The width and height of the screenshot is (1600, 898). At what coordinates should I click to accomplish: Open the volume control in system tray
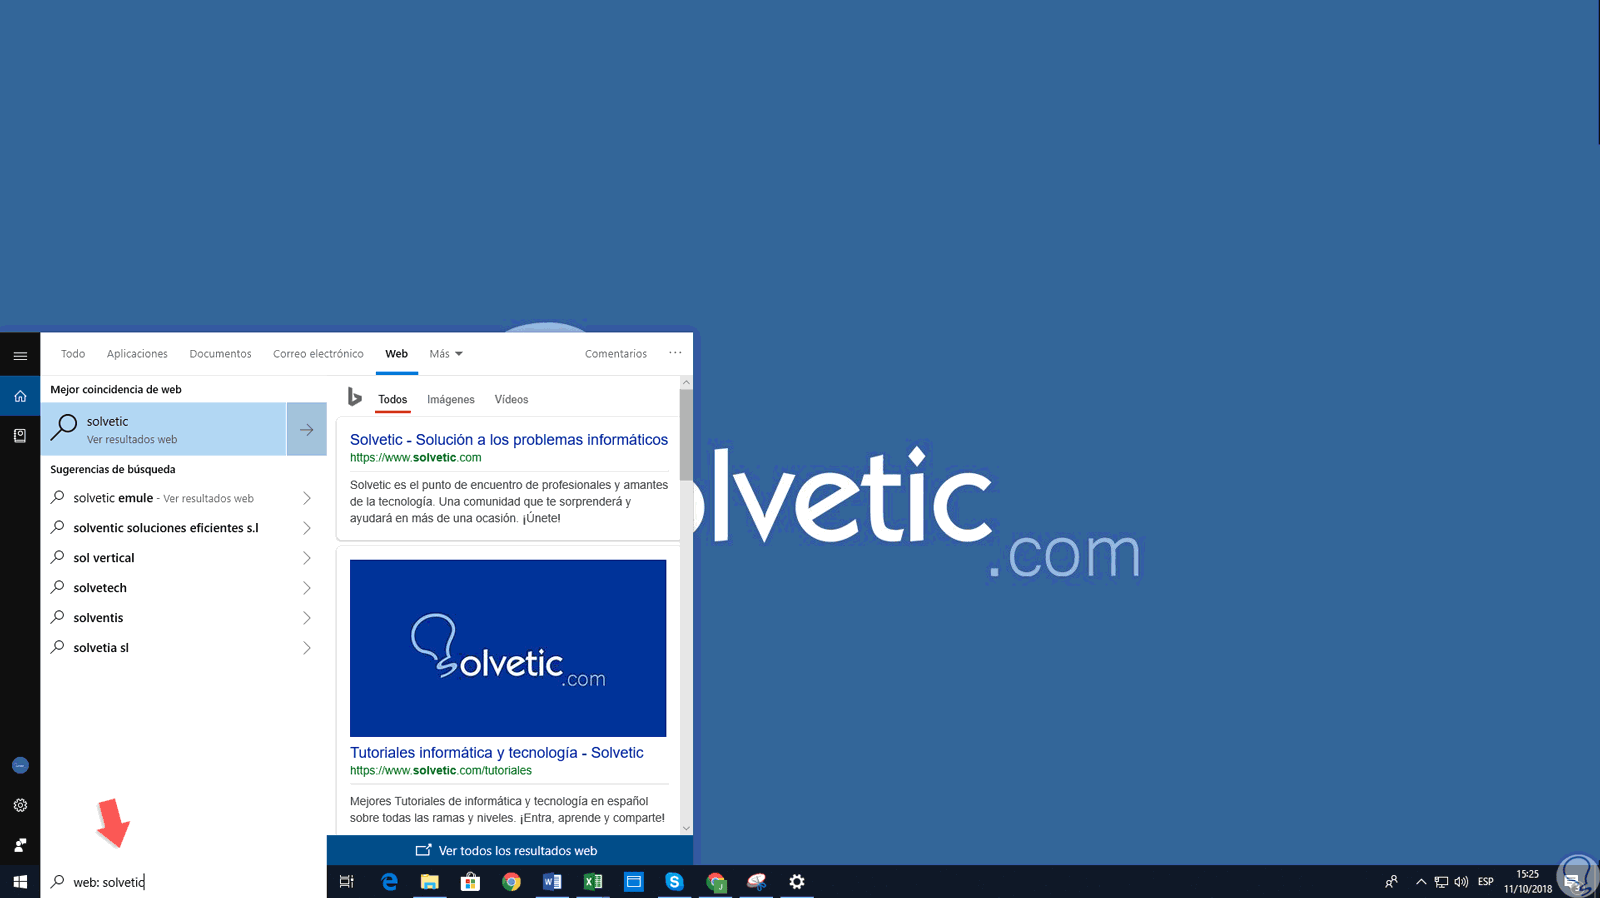[x=1461, y=882]
